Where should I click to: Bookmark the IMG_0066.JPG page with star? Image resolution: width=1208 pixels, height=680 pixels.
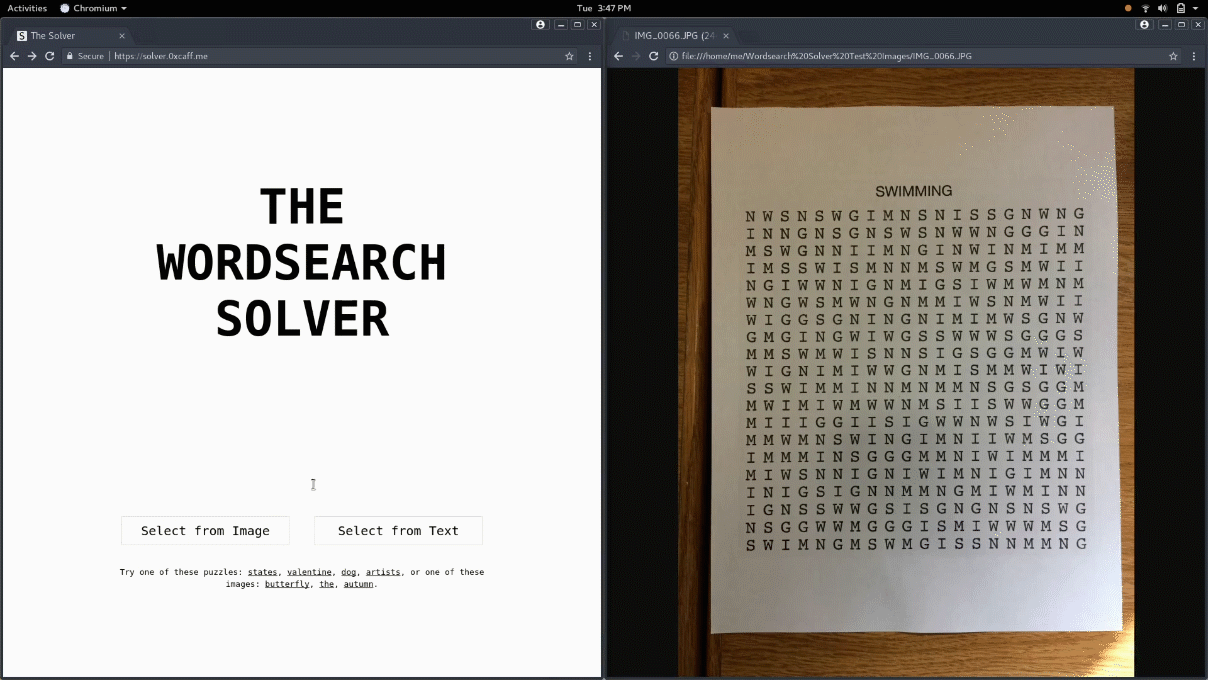(x=1173, y=56)
